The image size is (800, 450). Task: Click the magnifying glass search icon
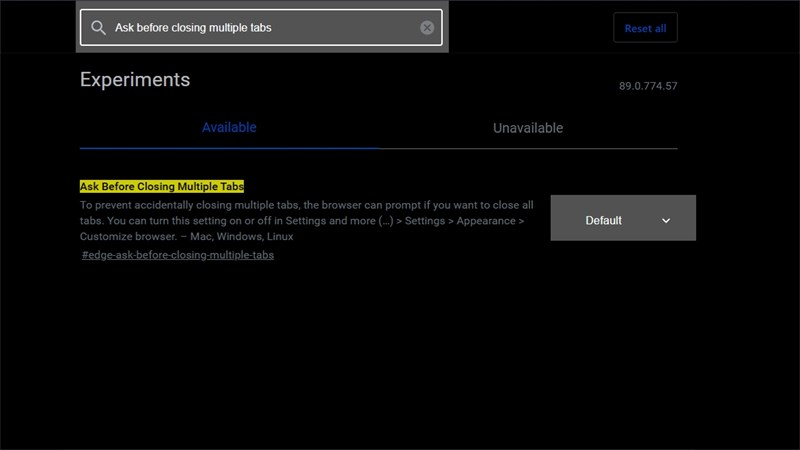tap(98, 28)
